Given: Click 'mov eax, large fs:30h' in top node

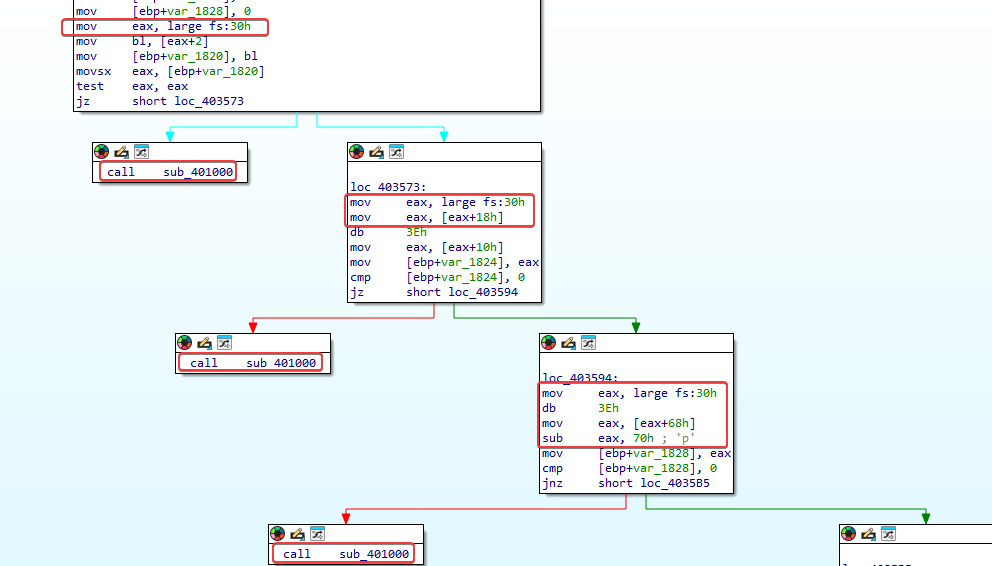Looking at the screenshot, I should pos(163,27).
